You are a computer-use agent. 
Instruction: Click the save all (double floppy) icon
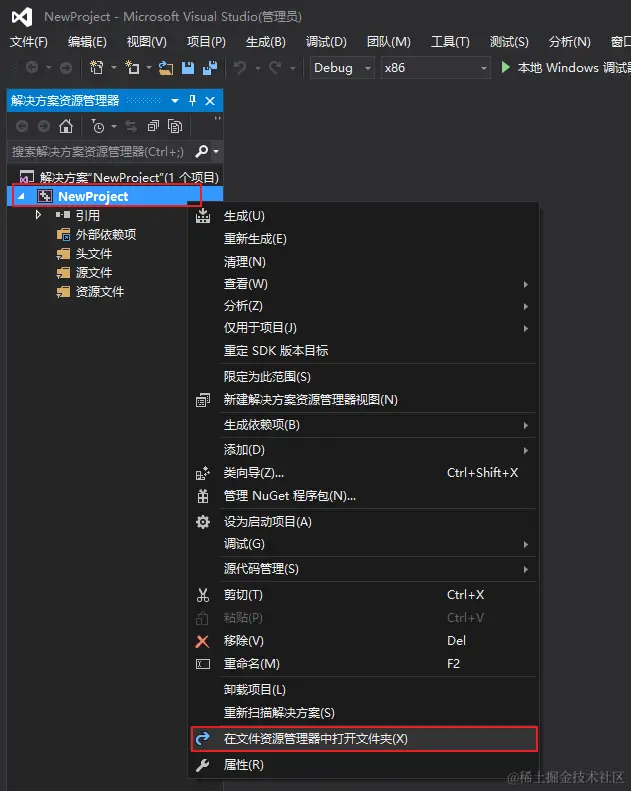pos(210,68)
